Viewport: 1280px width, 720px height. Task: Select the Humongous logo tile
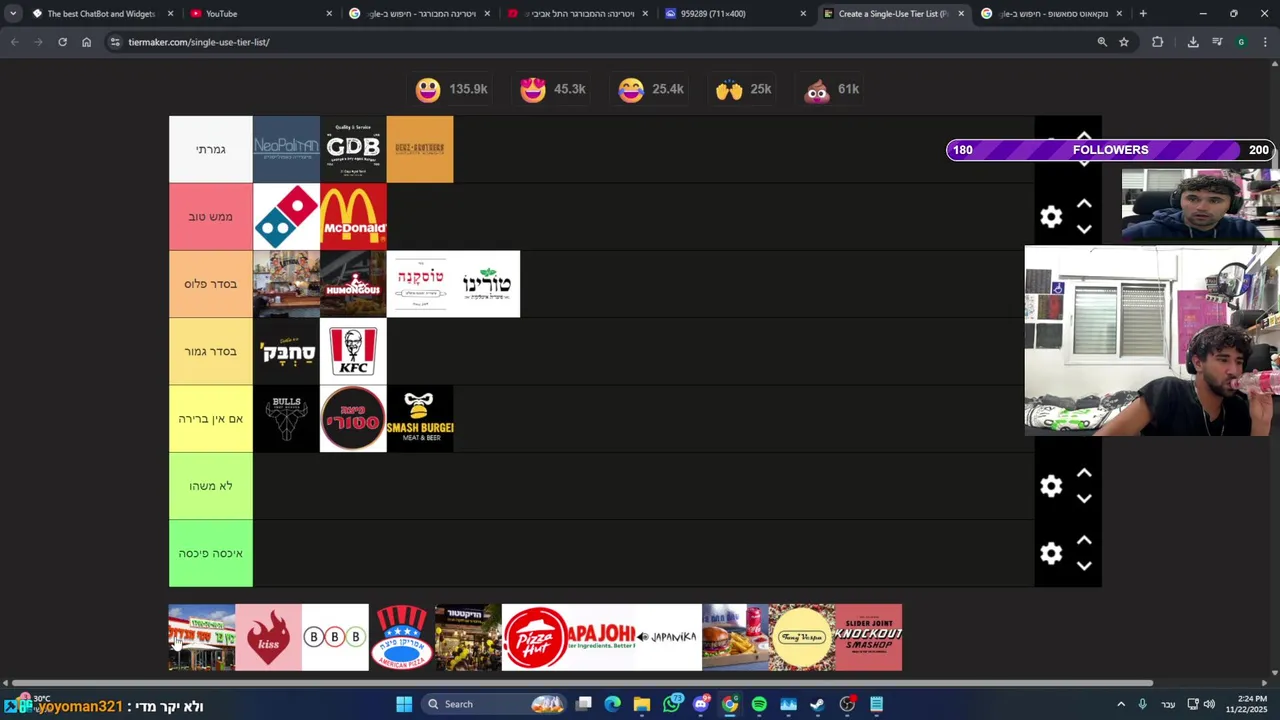click(x=353, y=284)
